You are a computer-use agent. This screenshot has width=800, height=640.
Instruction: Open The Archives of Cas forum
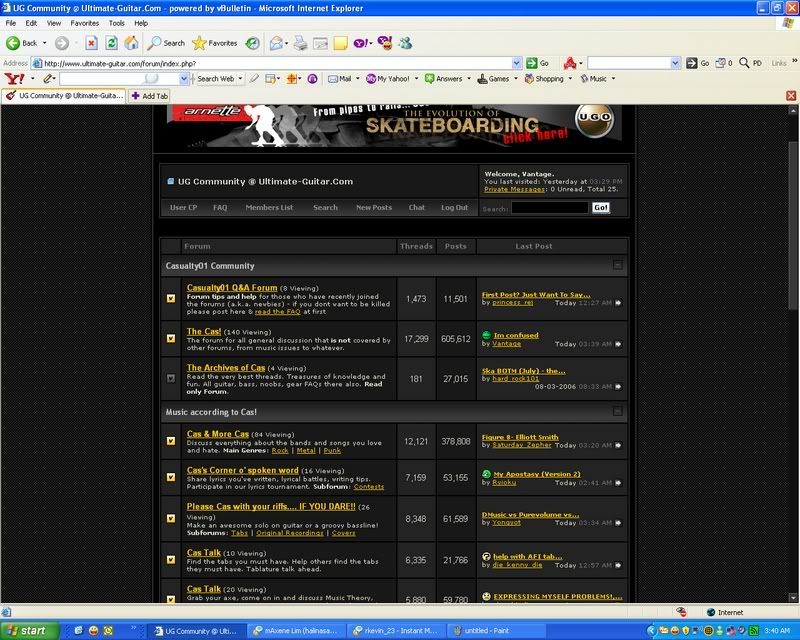click(226, 367)
